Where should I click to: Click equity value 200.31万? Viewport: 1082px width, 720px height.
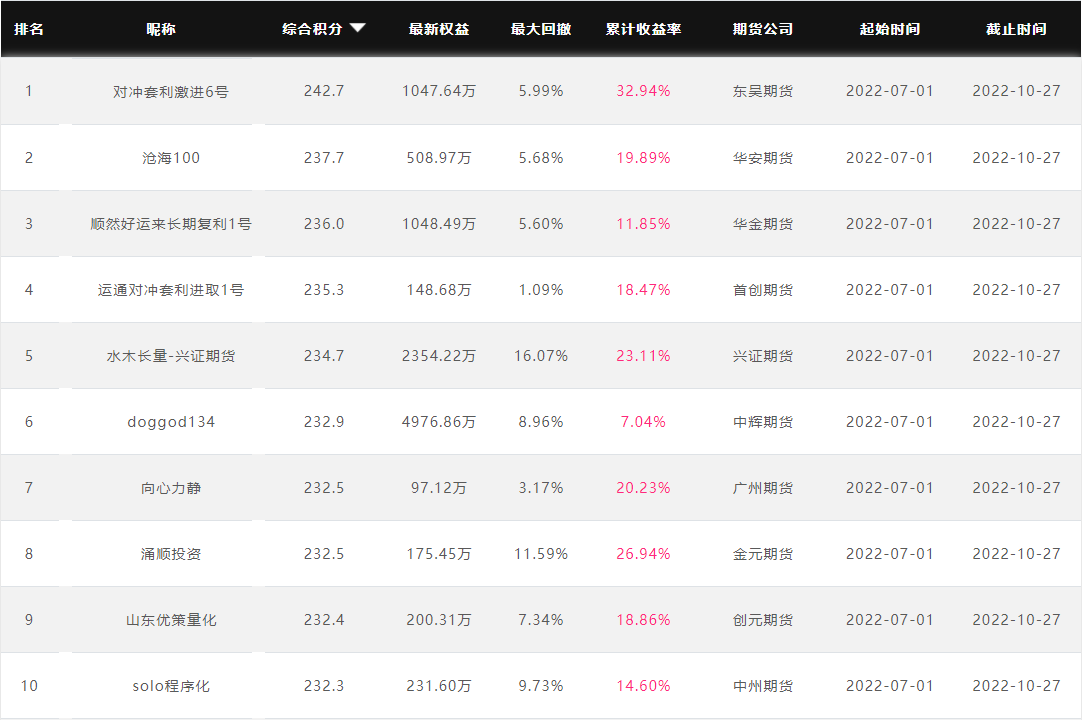[439, 620]
